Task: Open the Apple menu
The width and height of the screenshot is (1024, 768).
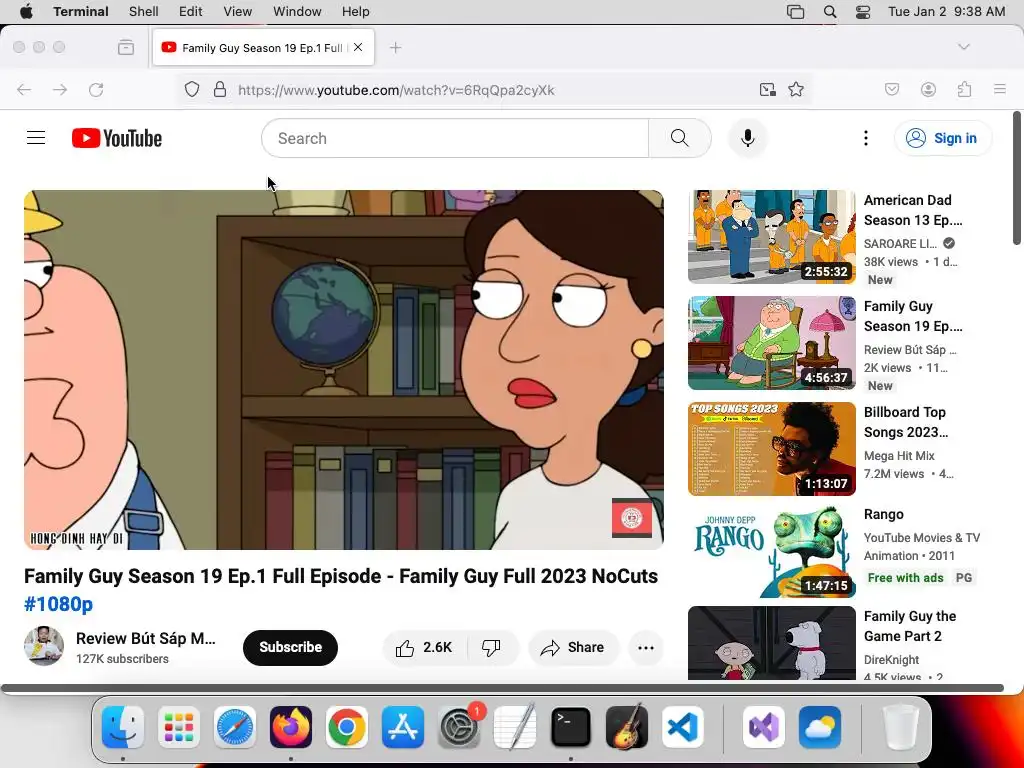Action: (x=26, y=11)
